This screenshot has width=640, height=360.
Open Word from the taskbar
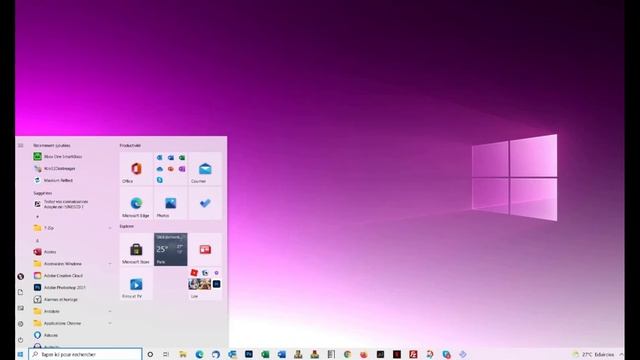(282, 354)
